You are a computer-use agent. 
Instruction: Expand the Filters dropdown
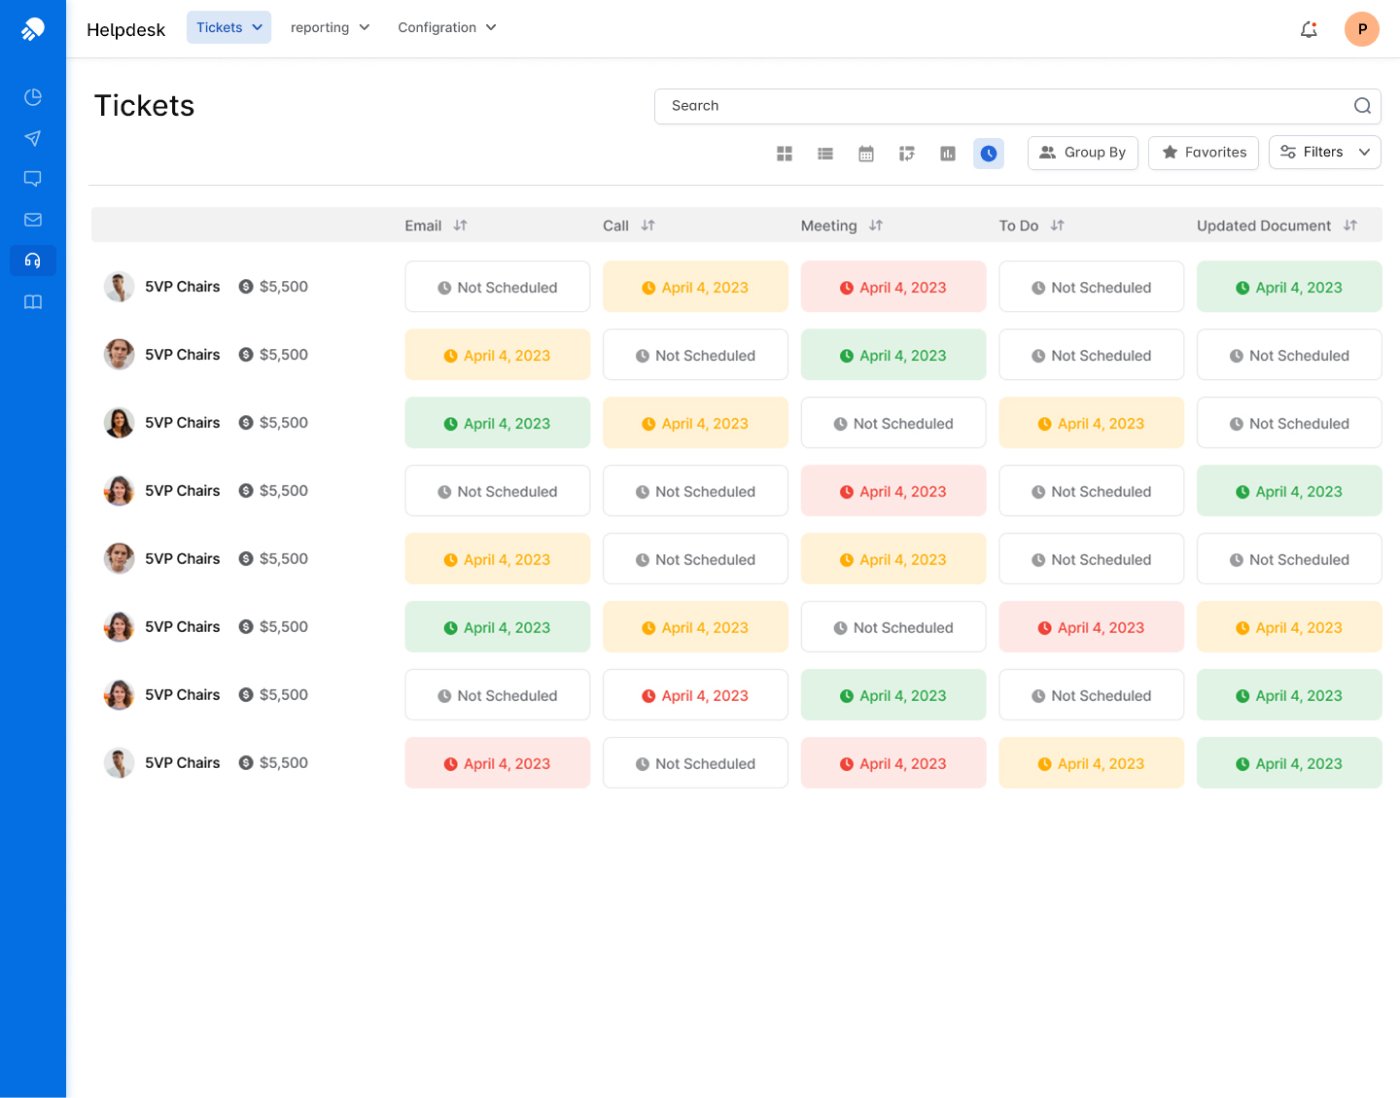[1324, 152]
